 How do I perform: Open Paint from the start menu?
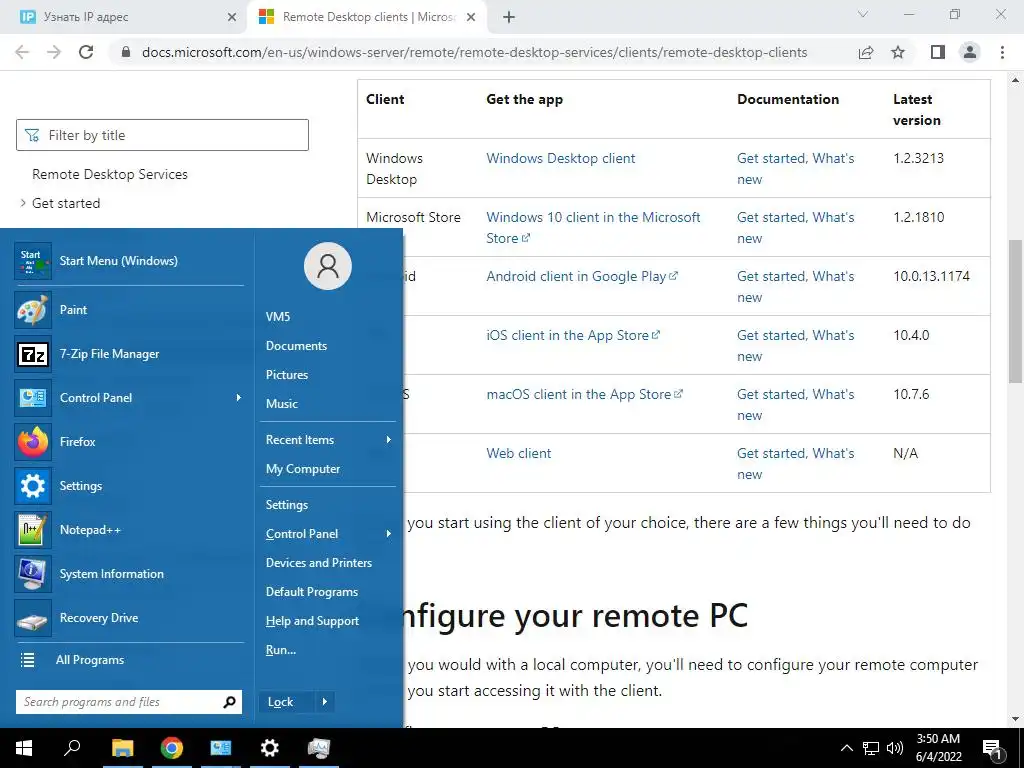pyautogui.click(x=129, y=310)
